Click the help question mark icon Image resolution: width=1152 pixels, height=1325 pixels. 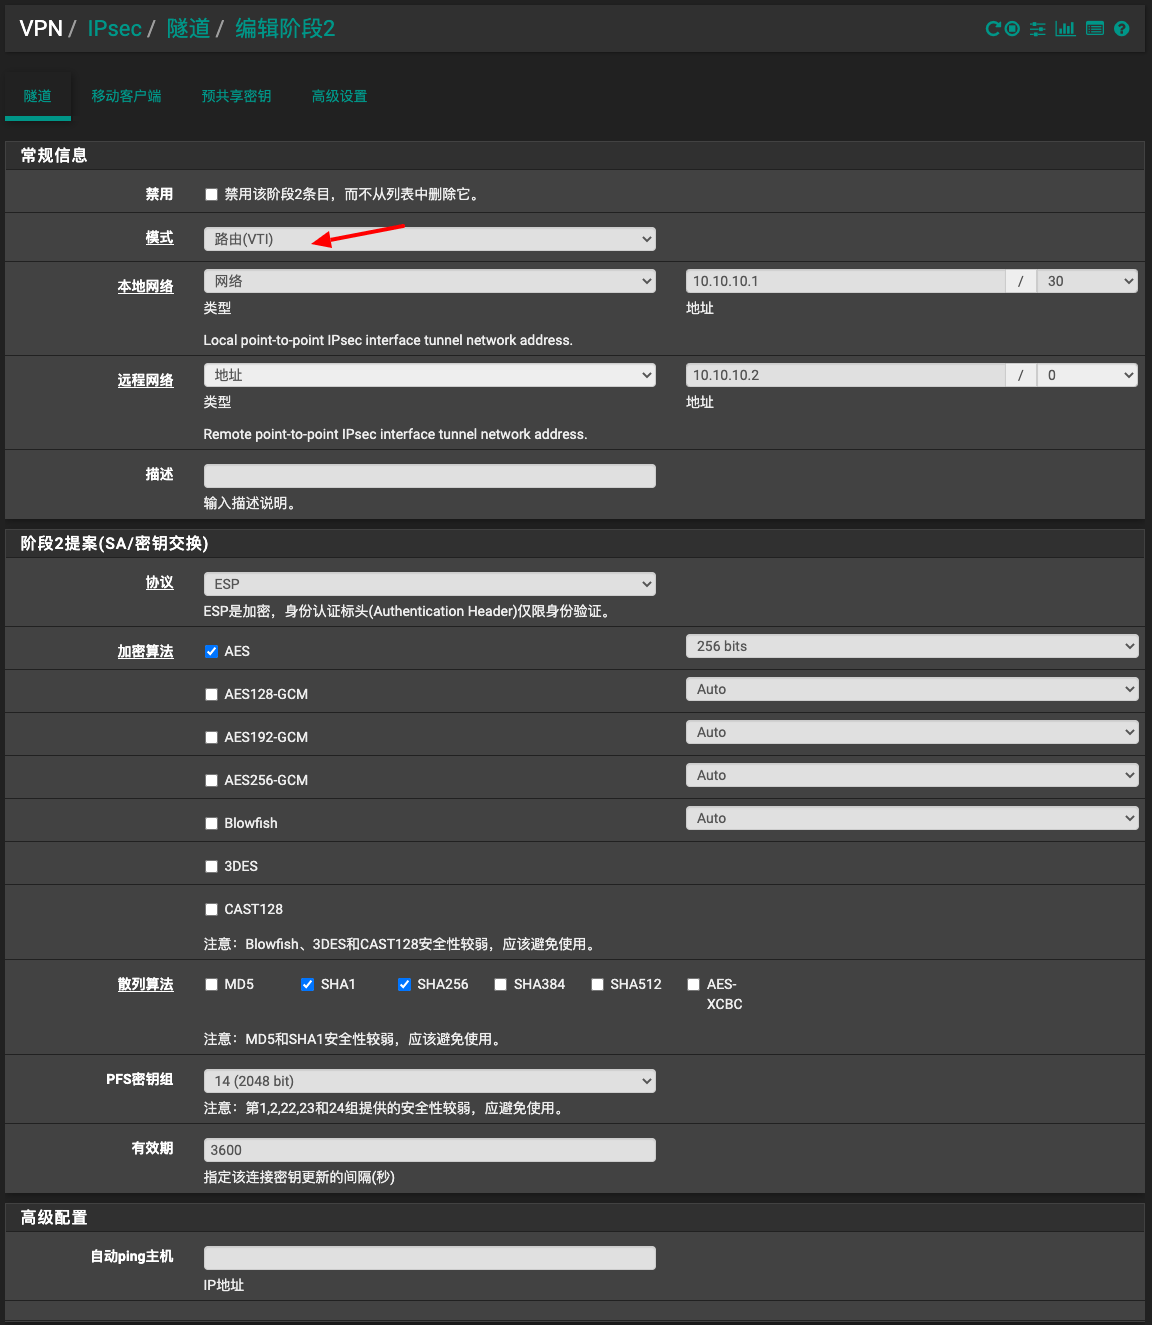1122,29
